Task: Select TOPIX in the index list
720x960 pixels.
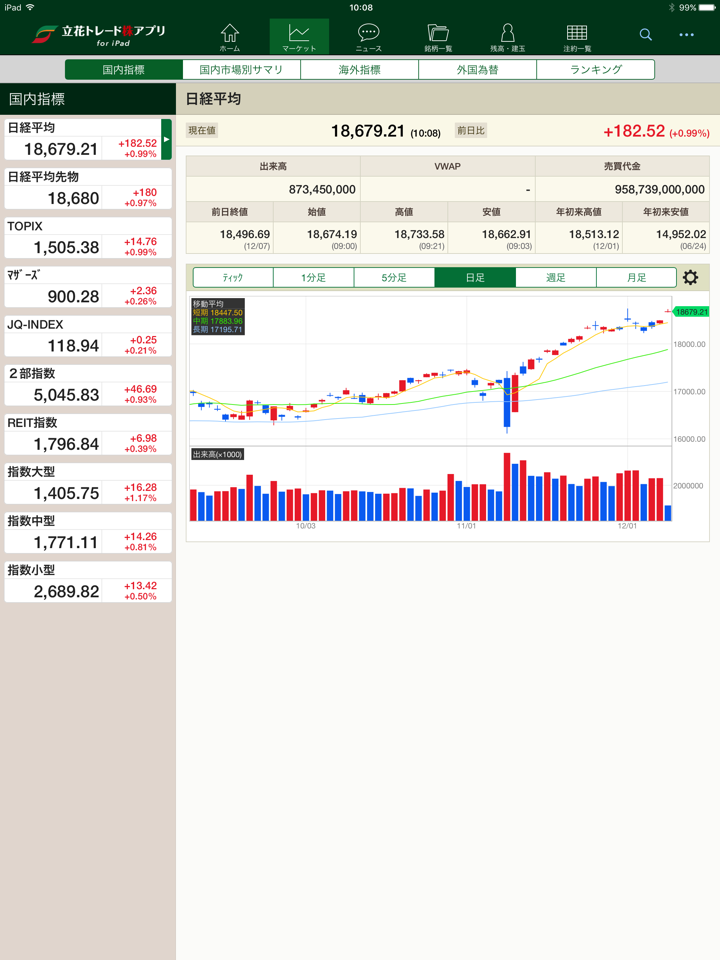Action: point(88,238)
